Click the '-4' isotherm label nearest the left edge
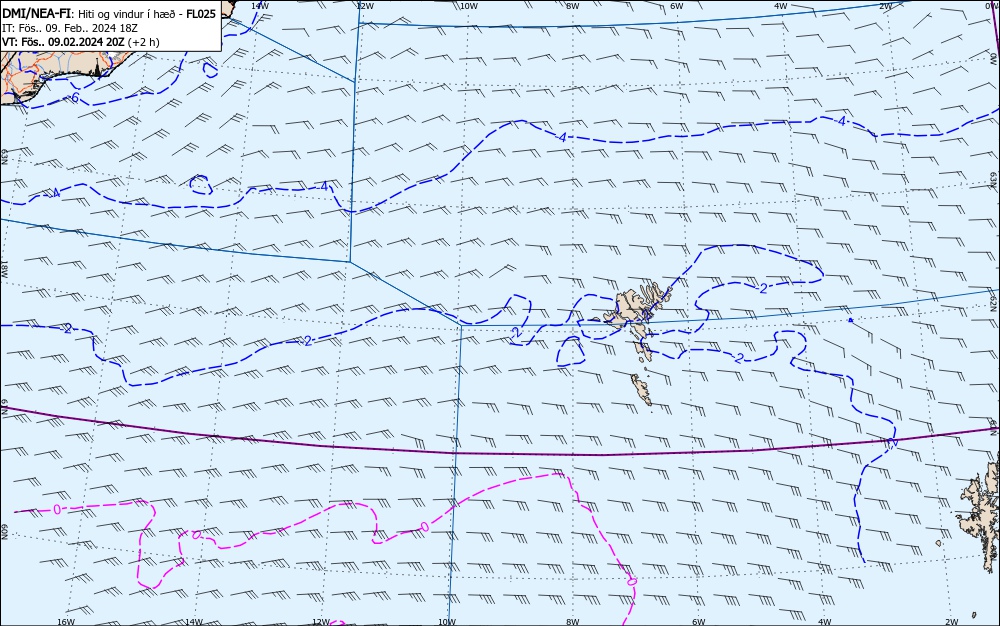 pyautogui.click(x=55, y=193)
